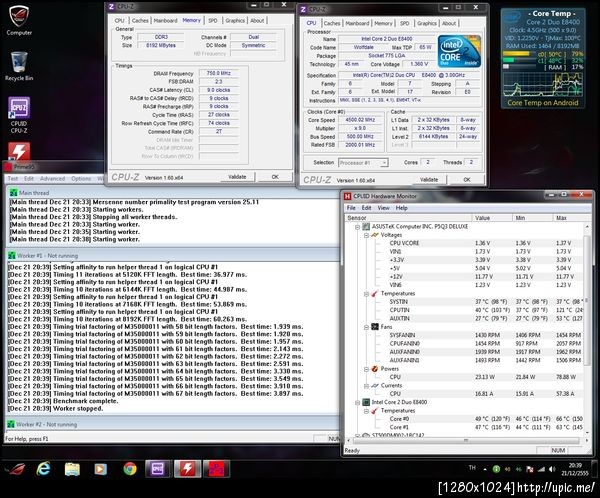The height and width of the screenshot is (498, 600).
Task: Click the Max column header
Action: point(571,218)
